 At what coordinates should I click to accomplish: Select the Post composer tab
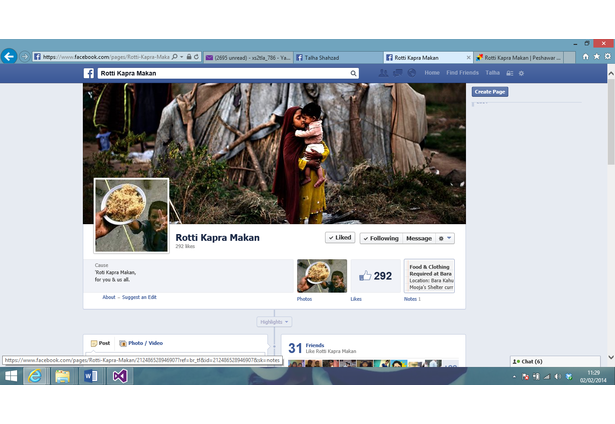[x=100, y=343]
